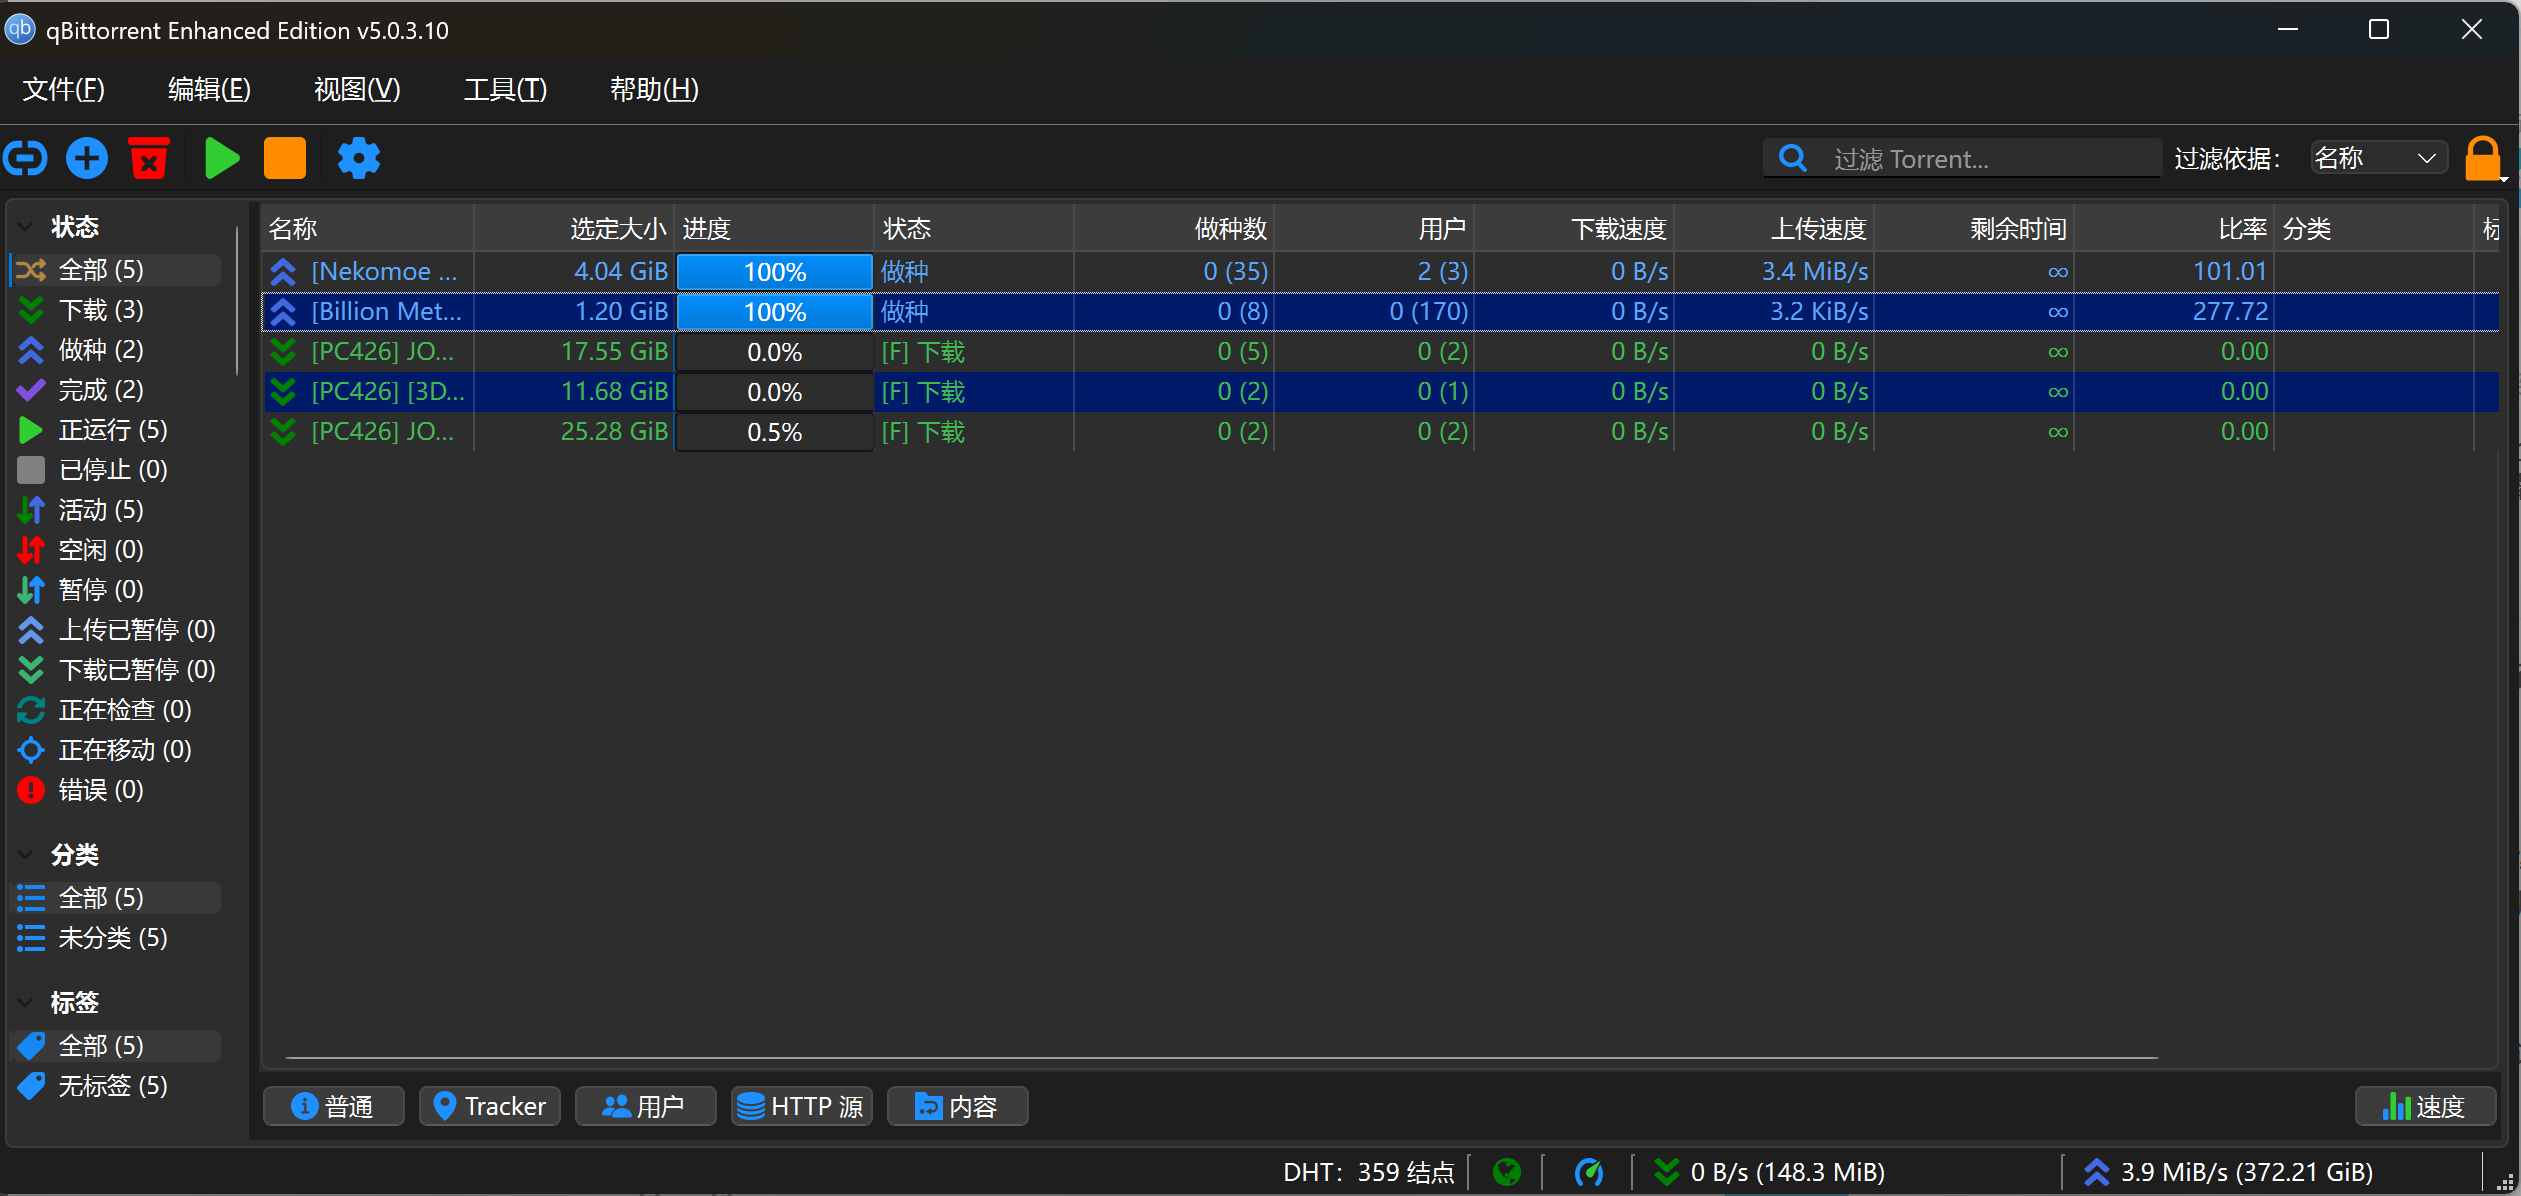Click the green start torrent icon
2521x1196 pixels.
click(222, 158)
